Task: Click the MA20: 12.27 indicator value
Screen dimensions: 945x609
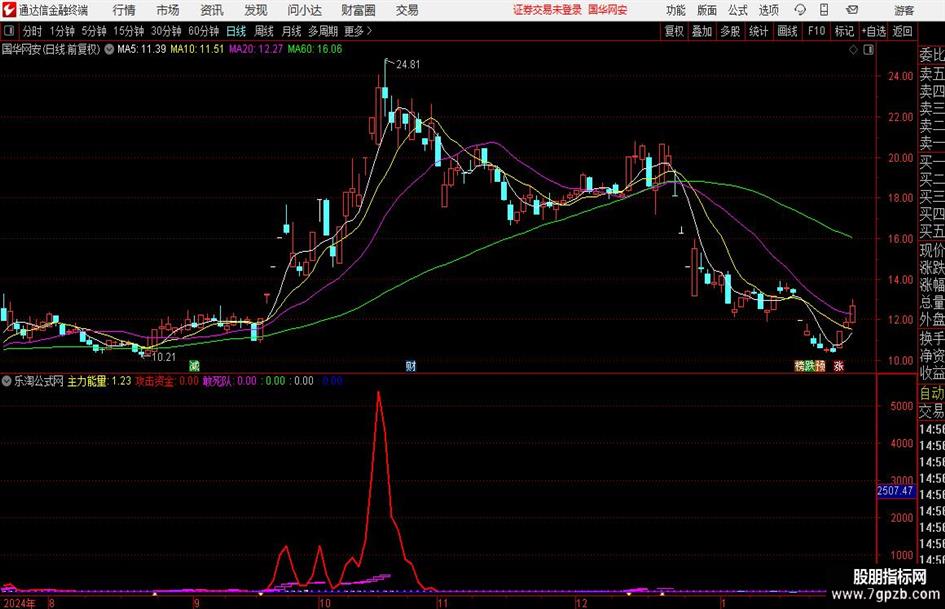Action: [256, 49]
